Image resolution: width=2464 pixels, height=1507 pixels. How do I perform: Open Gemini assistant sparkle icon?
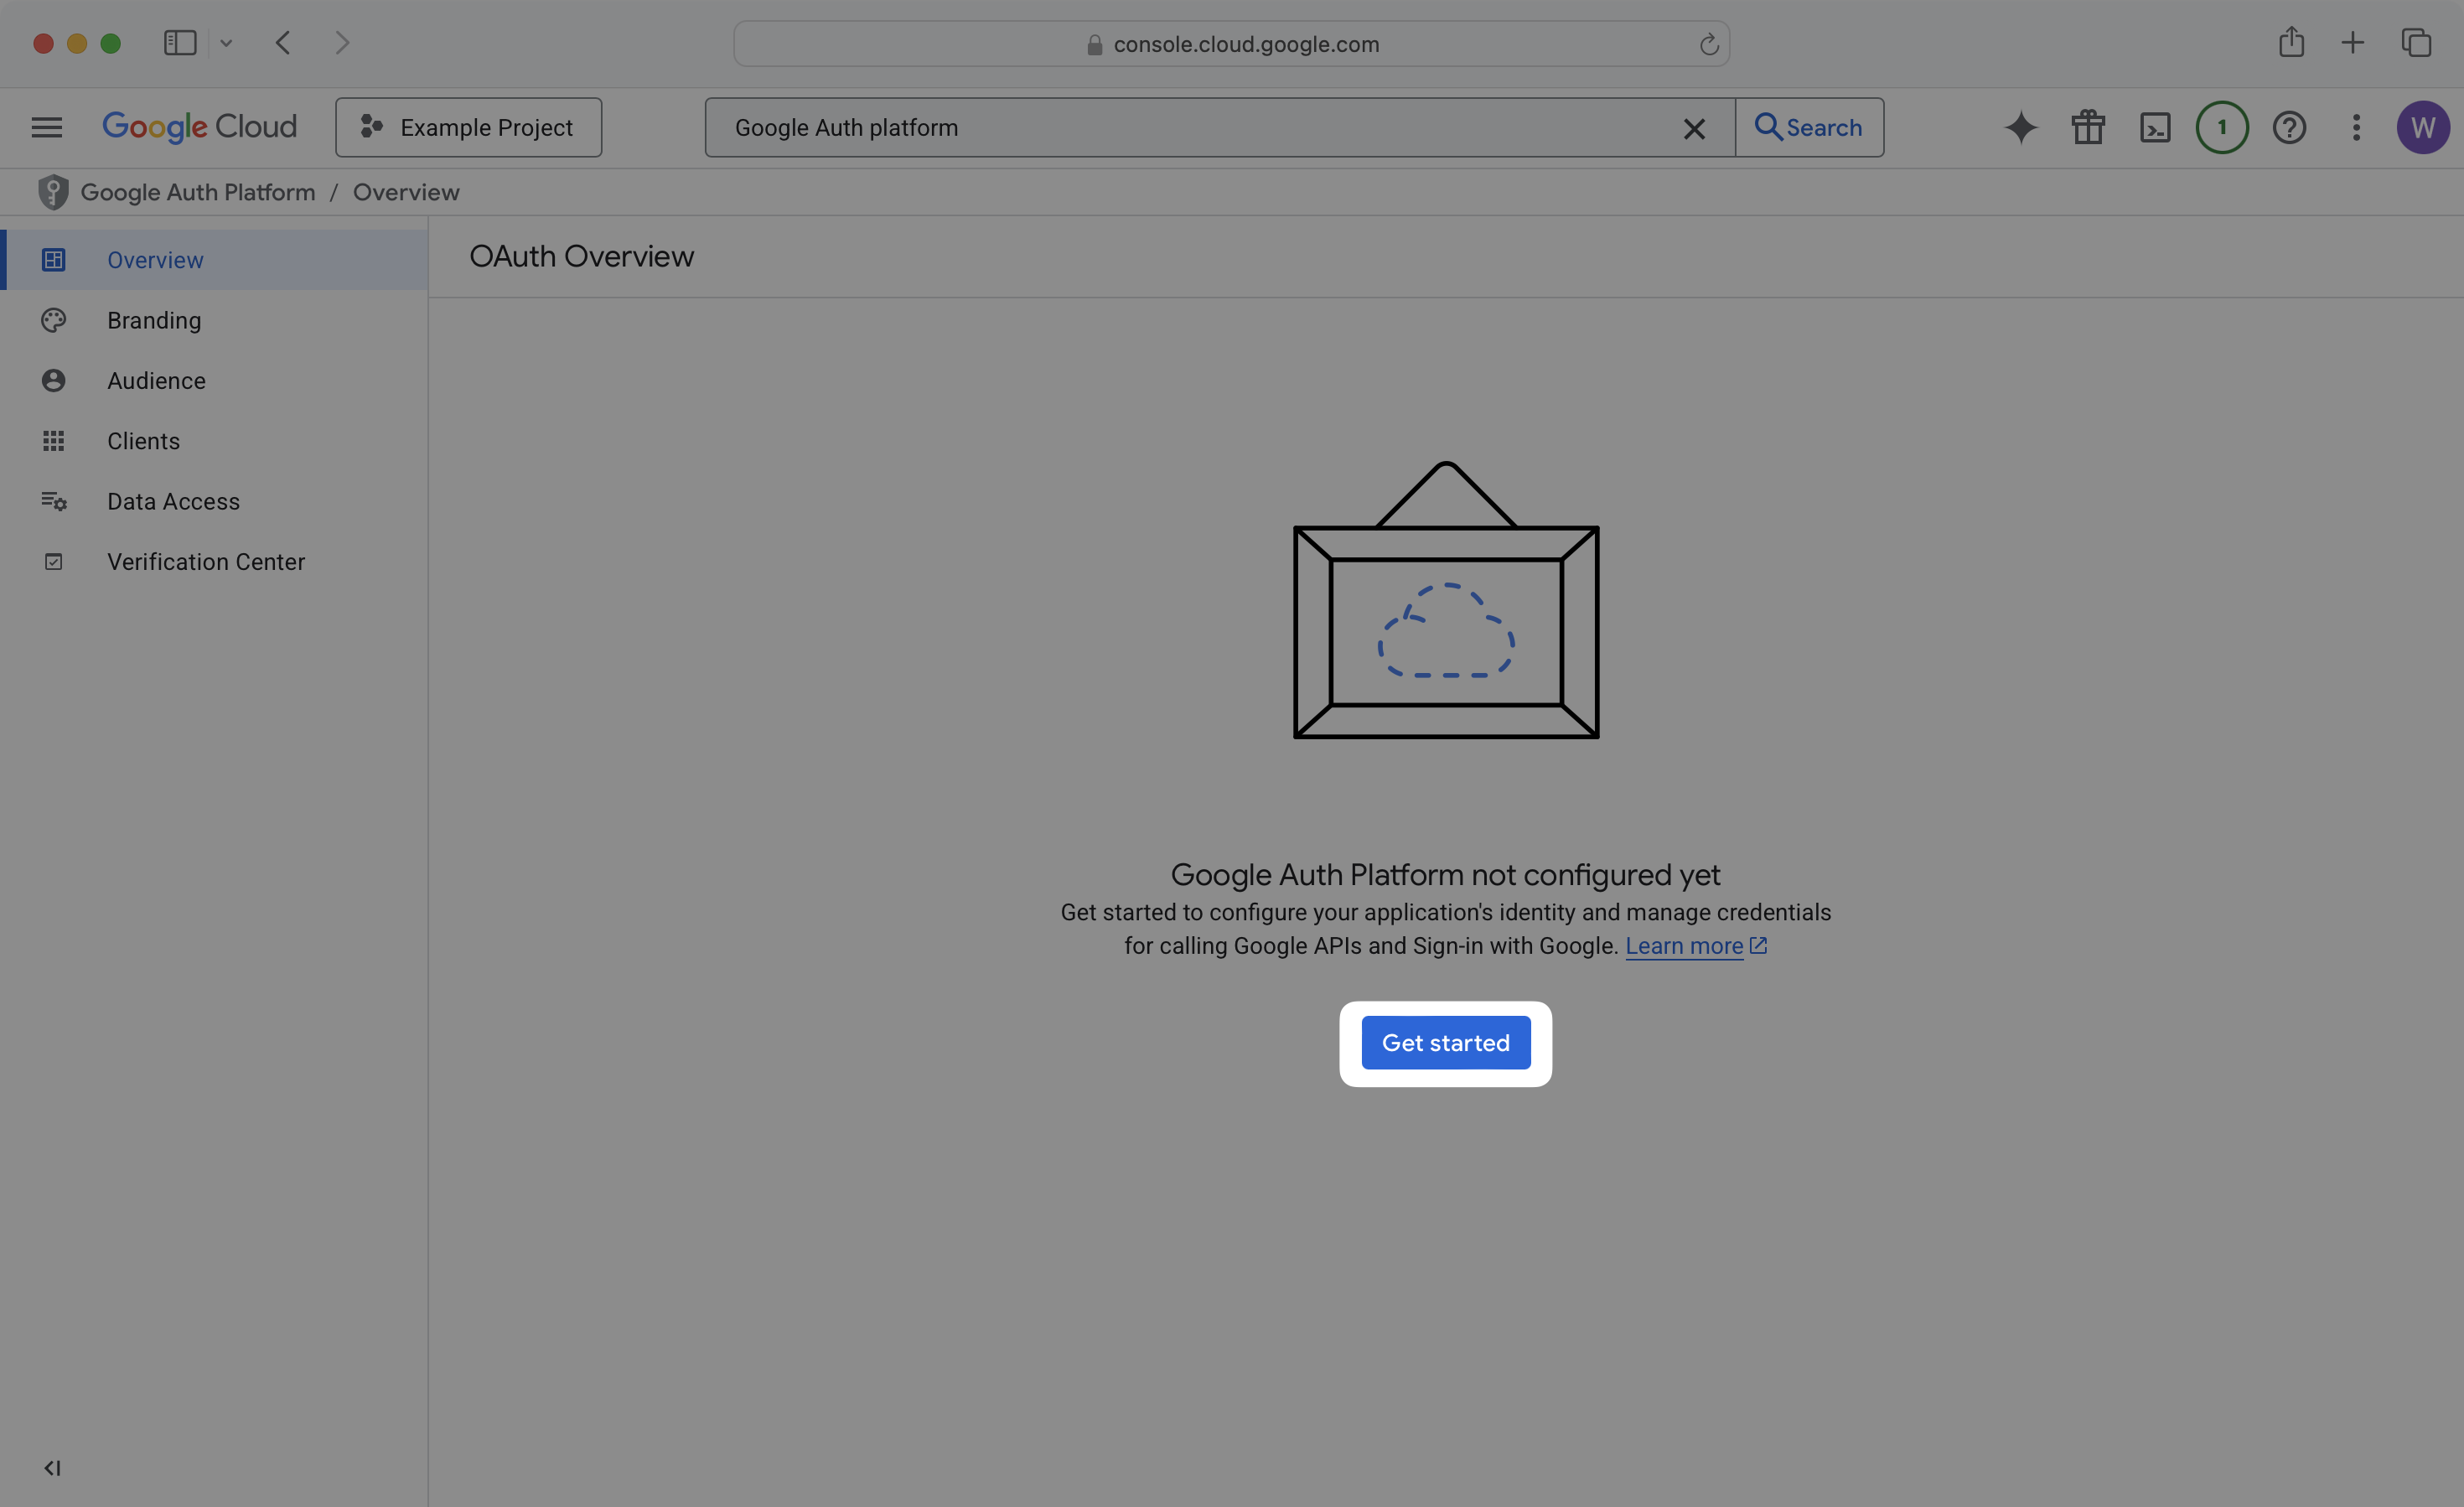tap(2021, 127)
